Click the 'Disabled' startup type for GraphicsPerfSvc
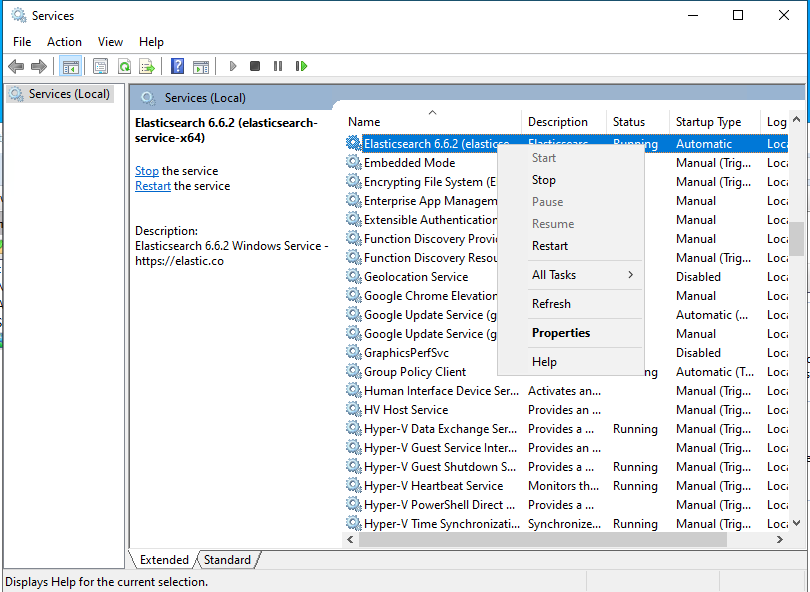The width and height of the screenshot is (810, 592). [698, 352]
